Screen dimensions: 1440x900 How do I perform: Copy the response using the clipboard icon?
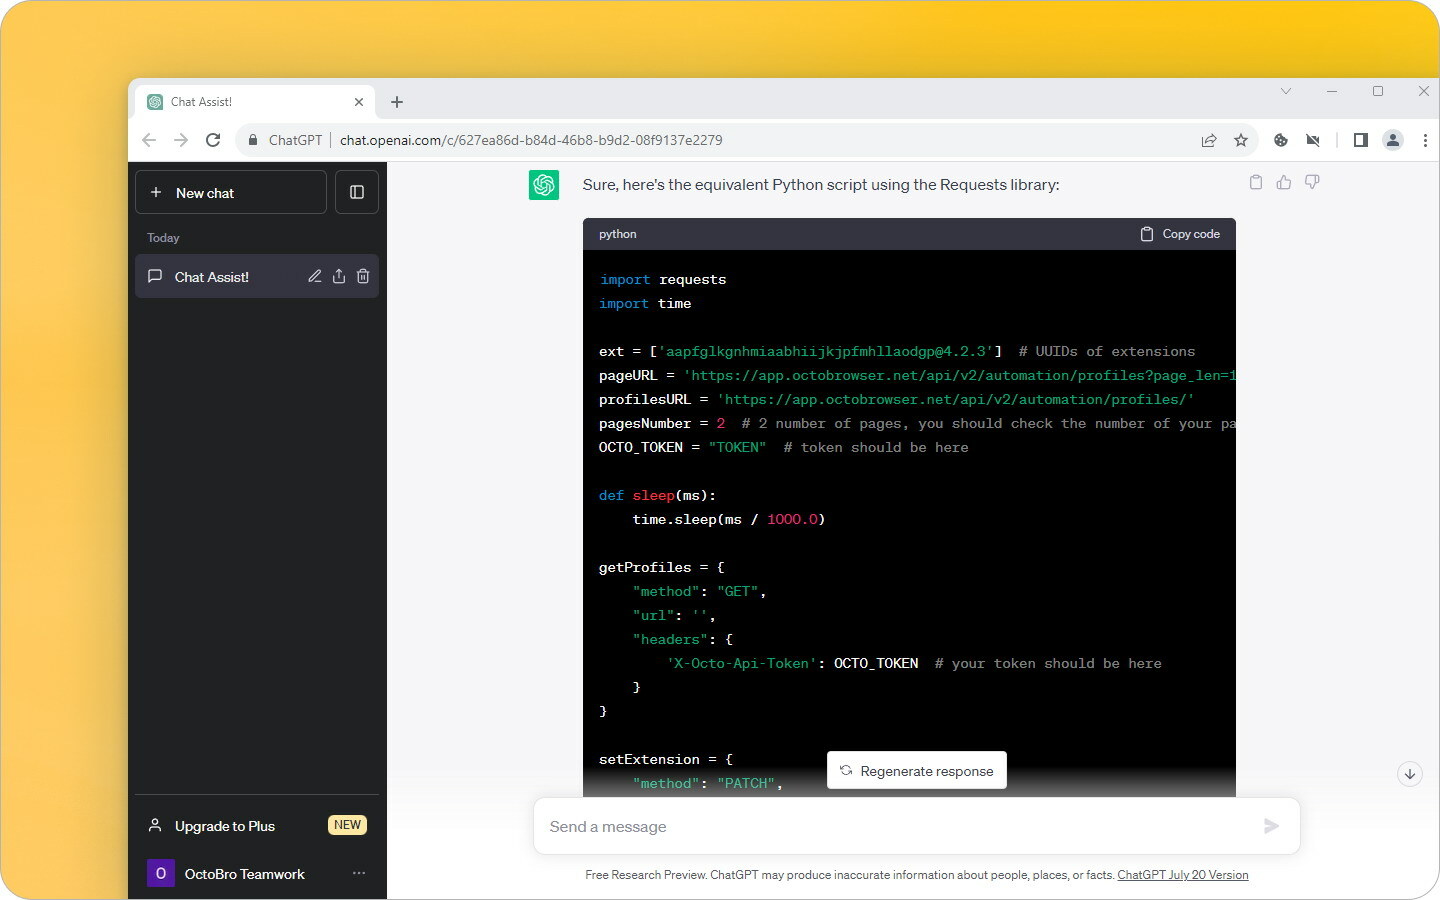coord(1256,181)
